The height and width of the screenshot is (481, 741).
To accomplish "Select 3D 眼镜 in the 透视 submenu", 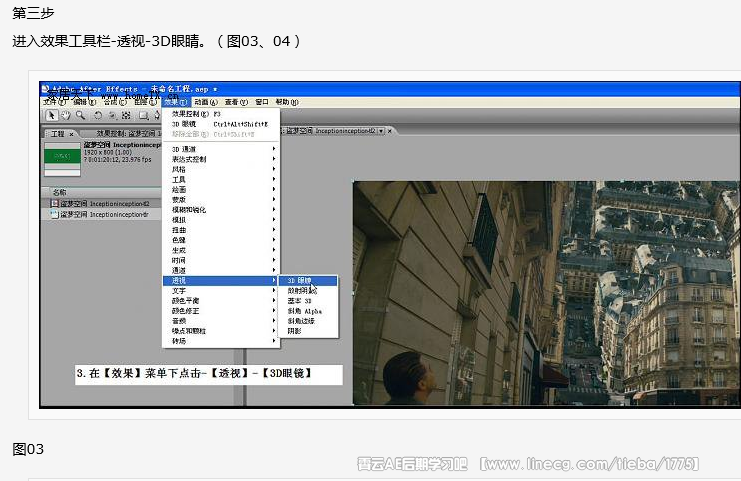I will pos(308,281).
